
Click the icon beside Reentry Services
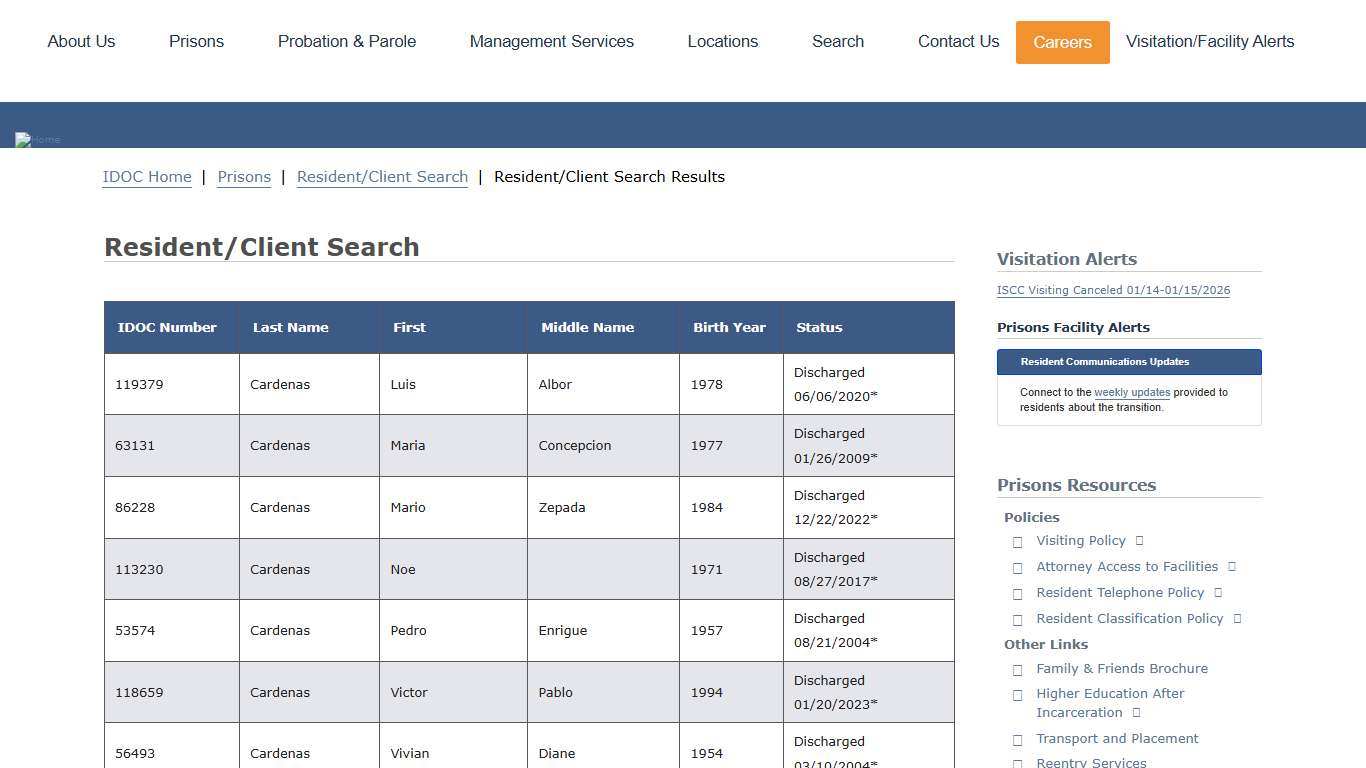click(1017, 763)
